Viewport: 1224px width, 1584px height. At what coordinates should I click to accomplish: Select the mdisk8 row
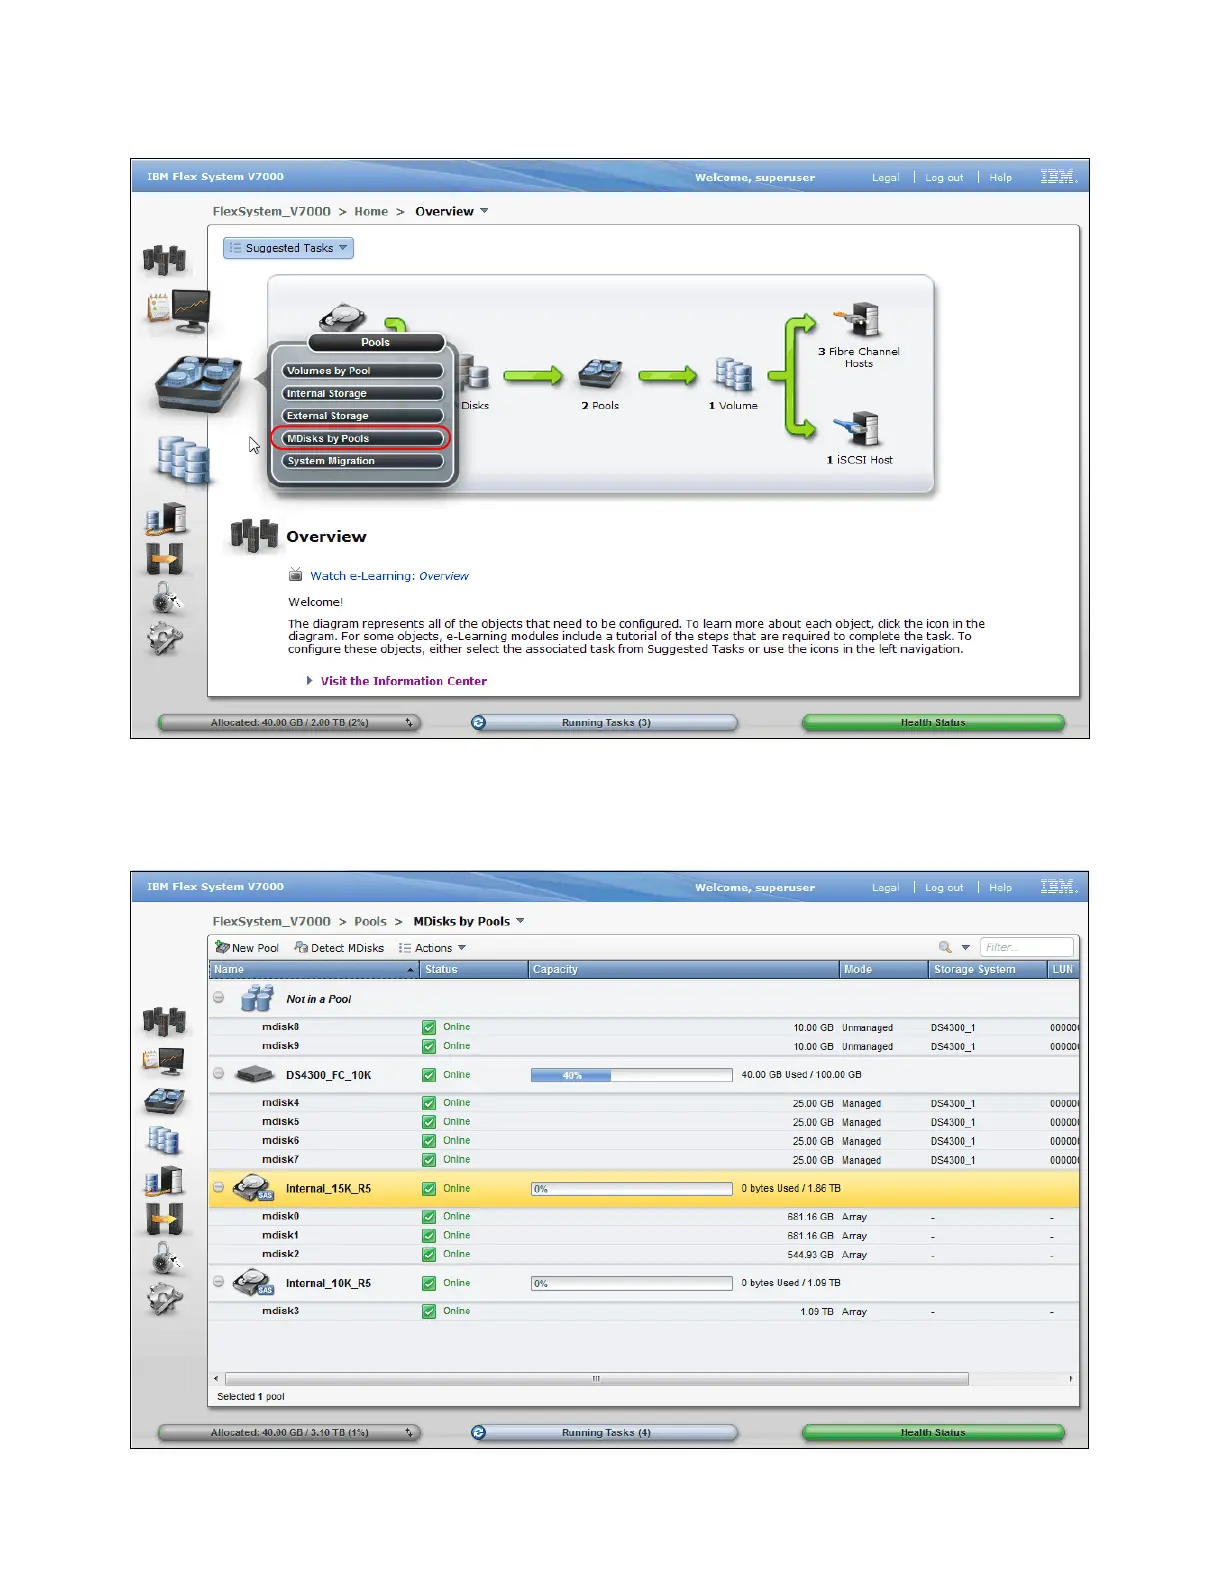(644, 1027)
